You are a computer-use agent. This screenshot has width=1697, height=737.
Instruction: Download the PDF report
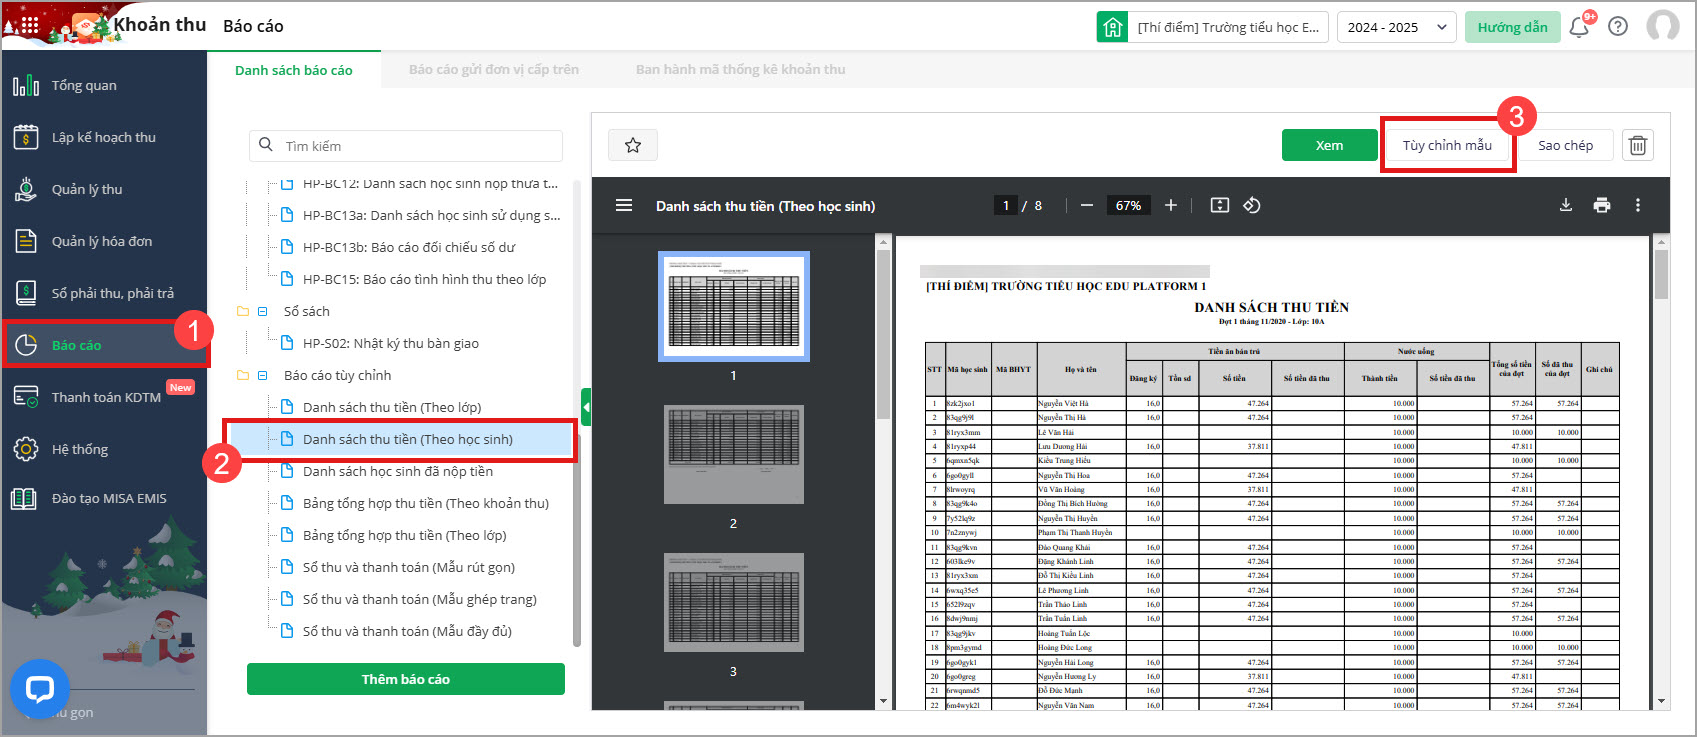tap(1565, 205)
